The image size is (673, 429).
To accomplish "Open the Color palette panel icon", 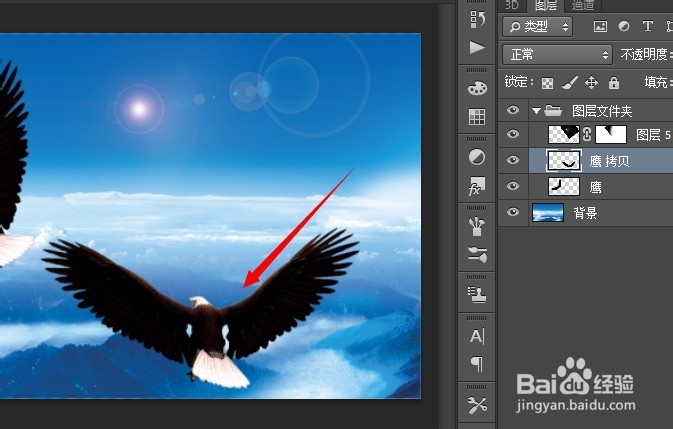I will 477,88.
